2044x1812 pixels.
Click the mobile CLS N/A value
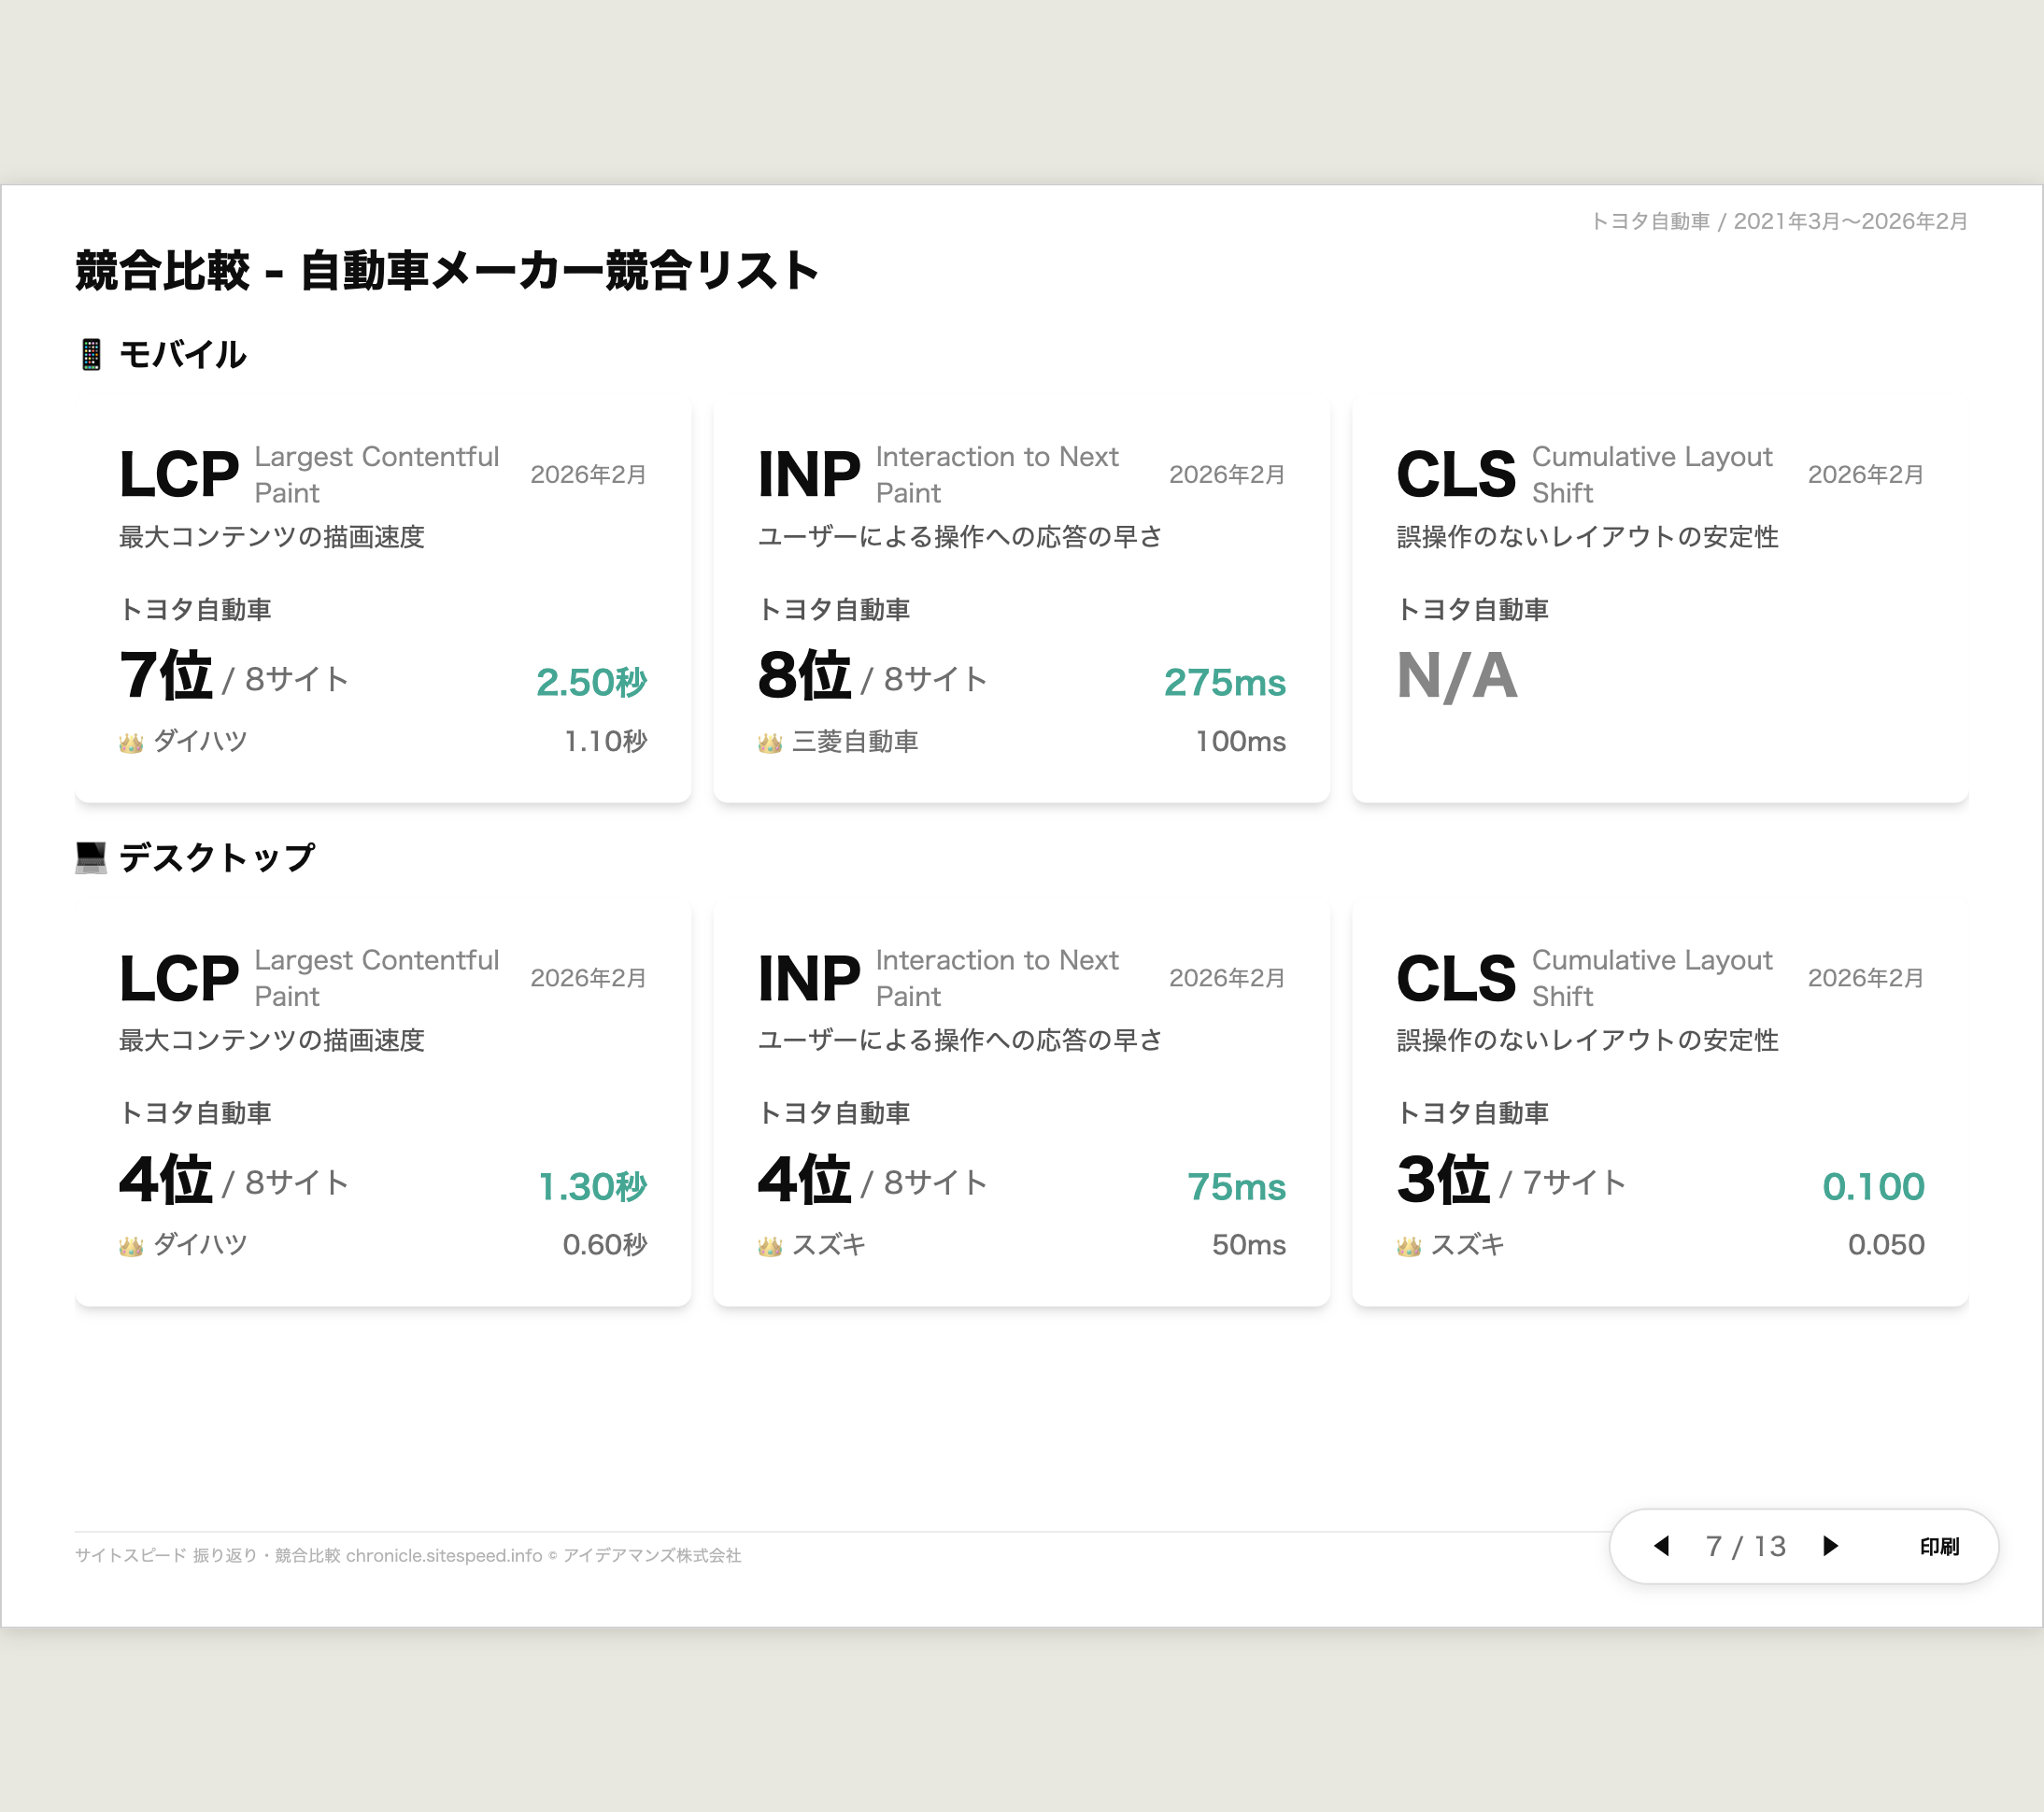pos(1457,676)
